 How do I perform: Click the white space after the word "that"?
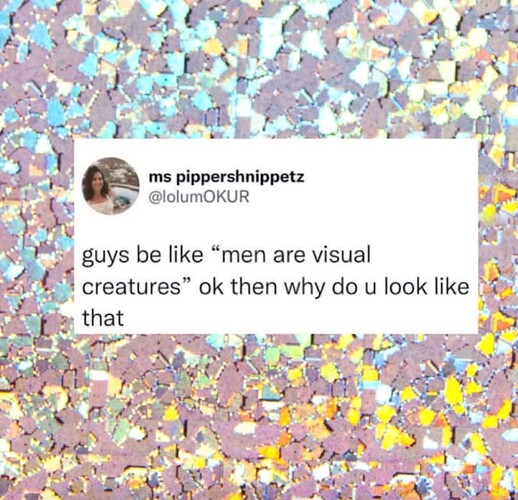(x=283, y=318)
